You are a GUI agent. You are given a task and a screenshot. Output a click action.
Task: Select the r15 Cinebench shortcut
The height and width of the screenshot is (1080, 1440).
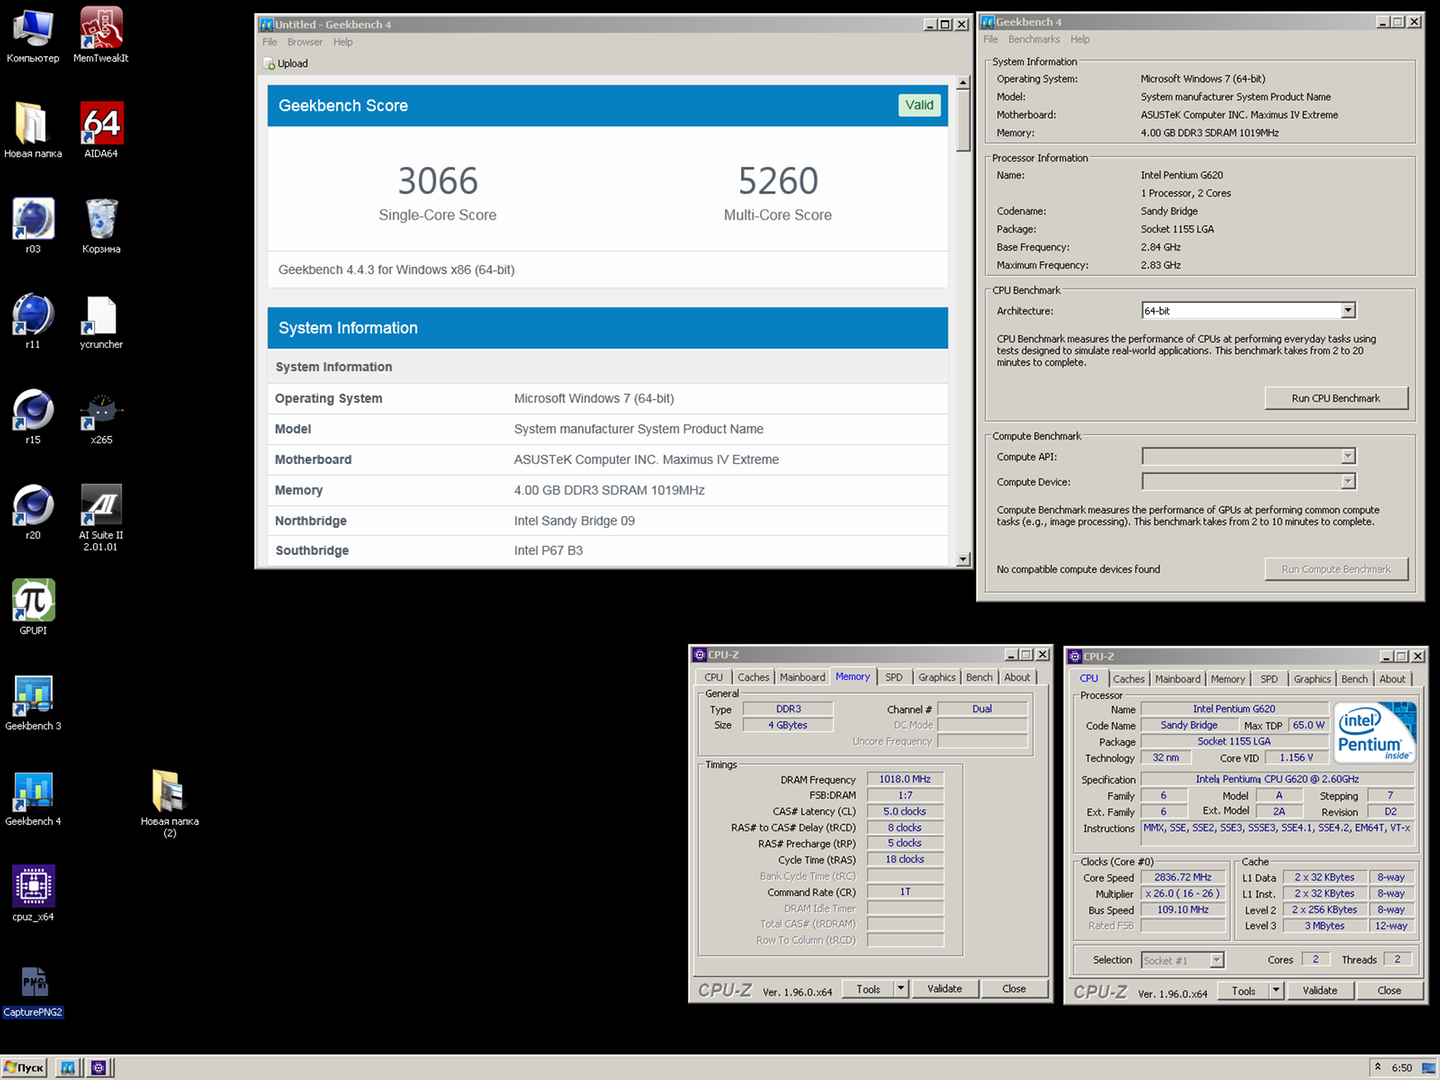pos(33,416)
